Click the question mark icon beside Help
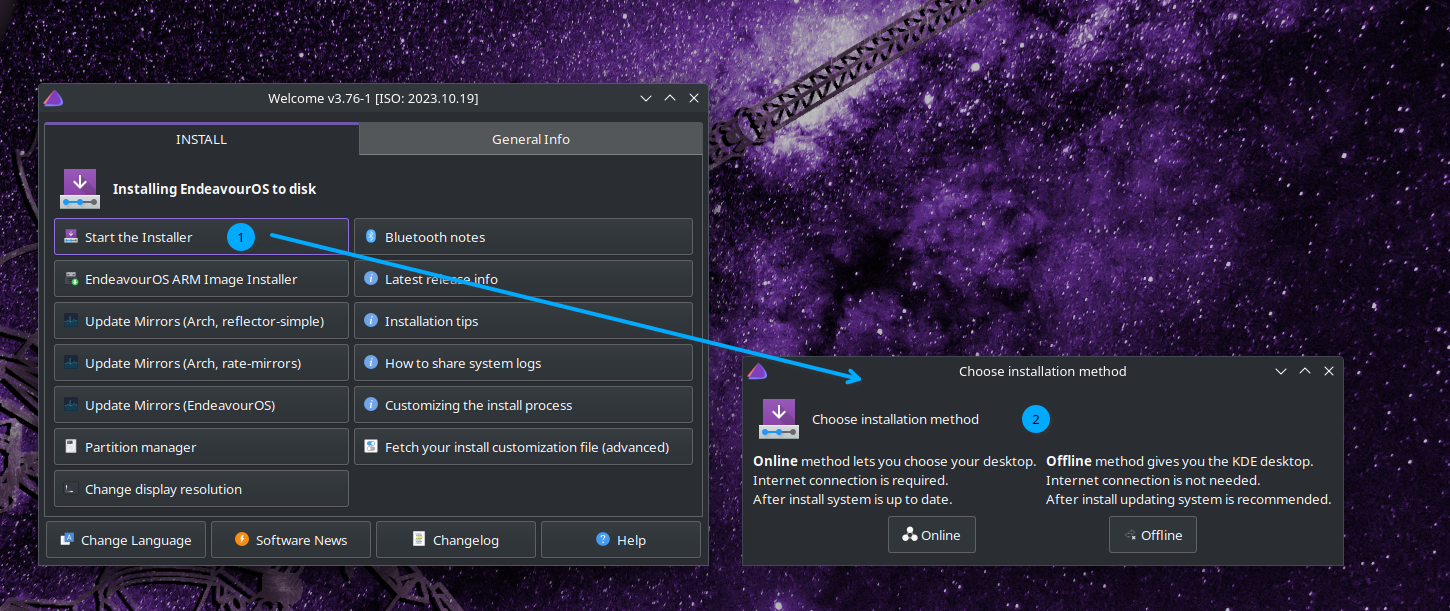The image size is (1450, 611). pyautogui.click(x=603, y=539)
